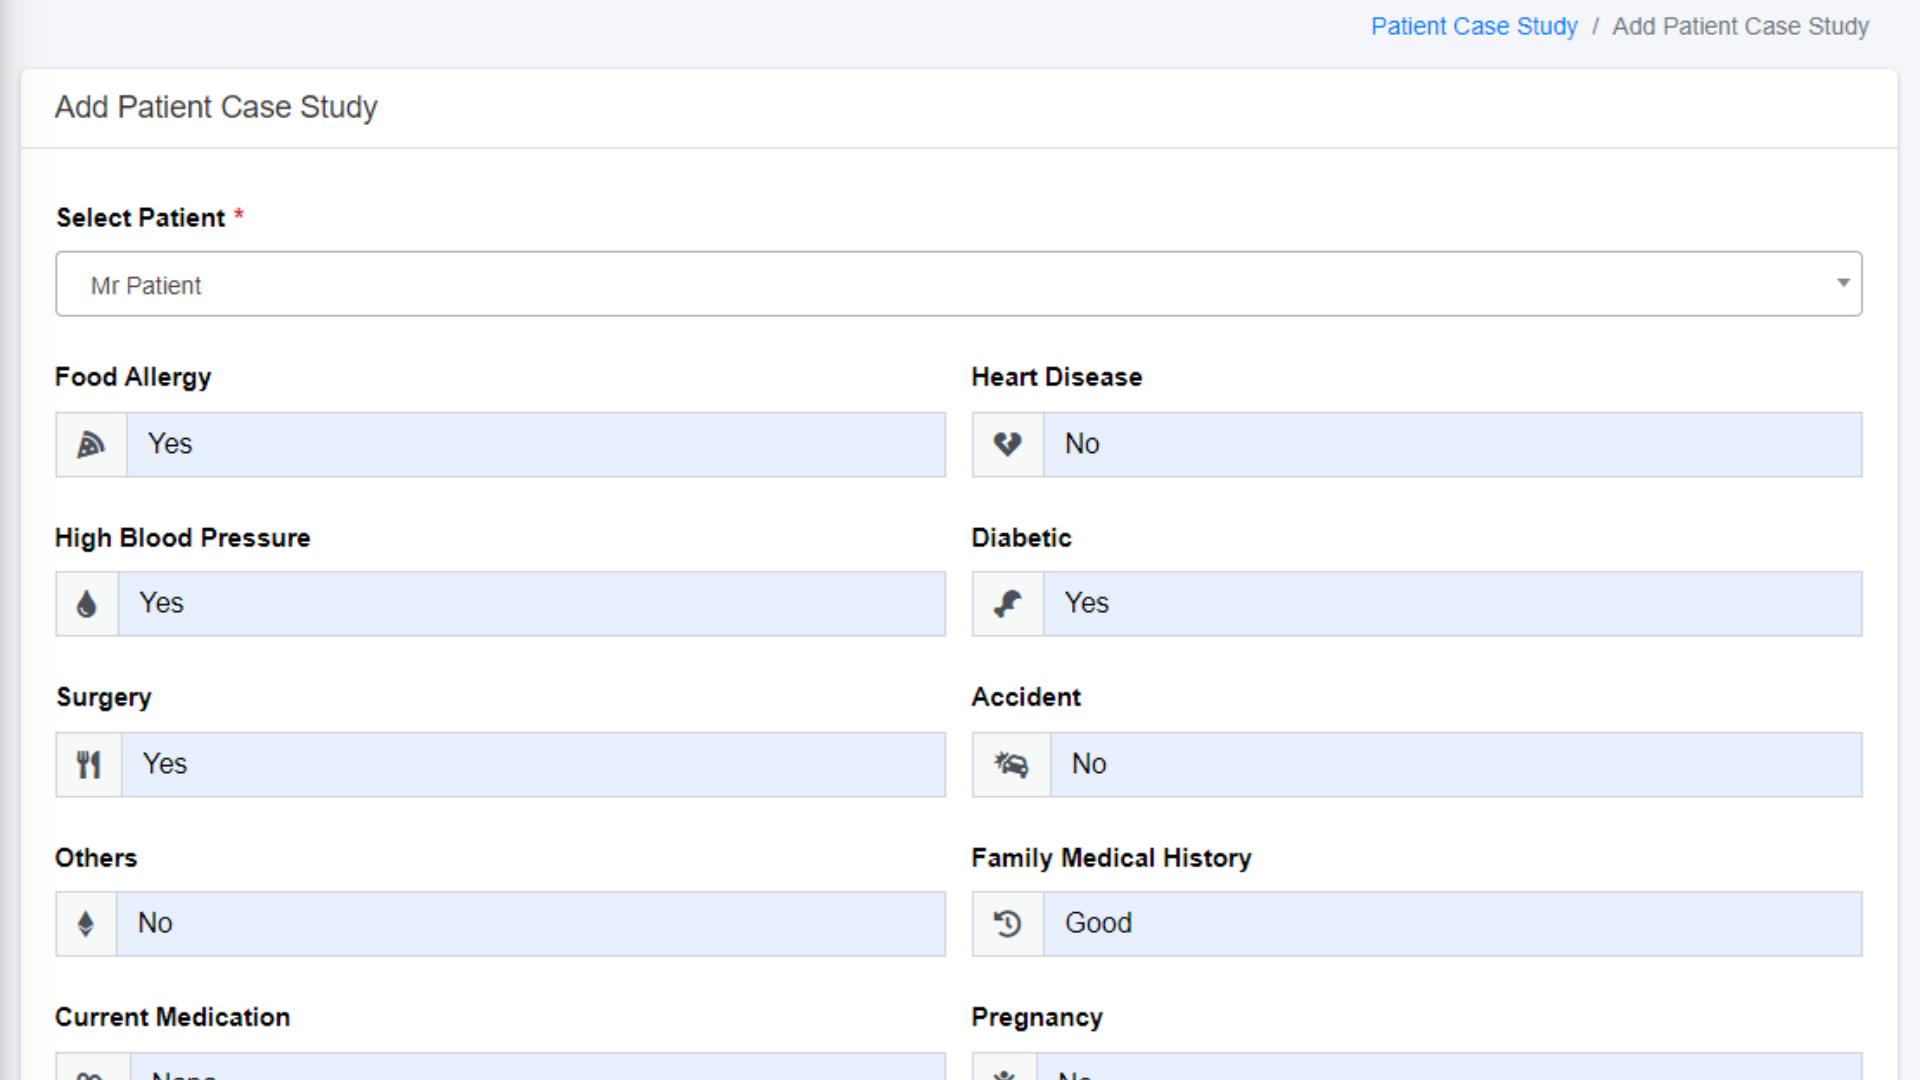Image resolution: width=1920 pixels, height=1080 pixels.
Task: Click the Diabetic field icon
Action: (x=1007, y=604)
